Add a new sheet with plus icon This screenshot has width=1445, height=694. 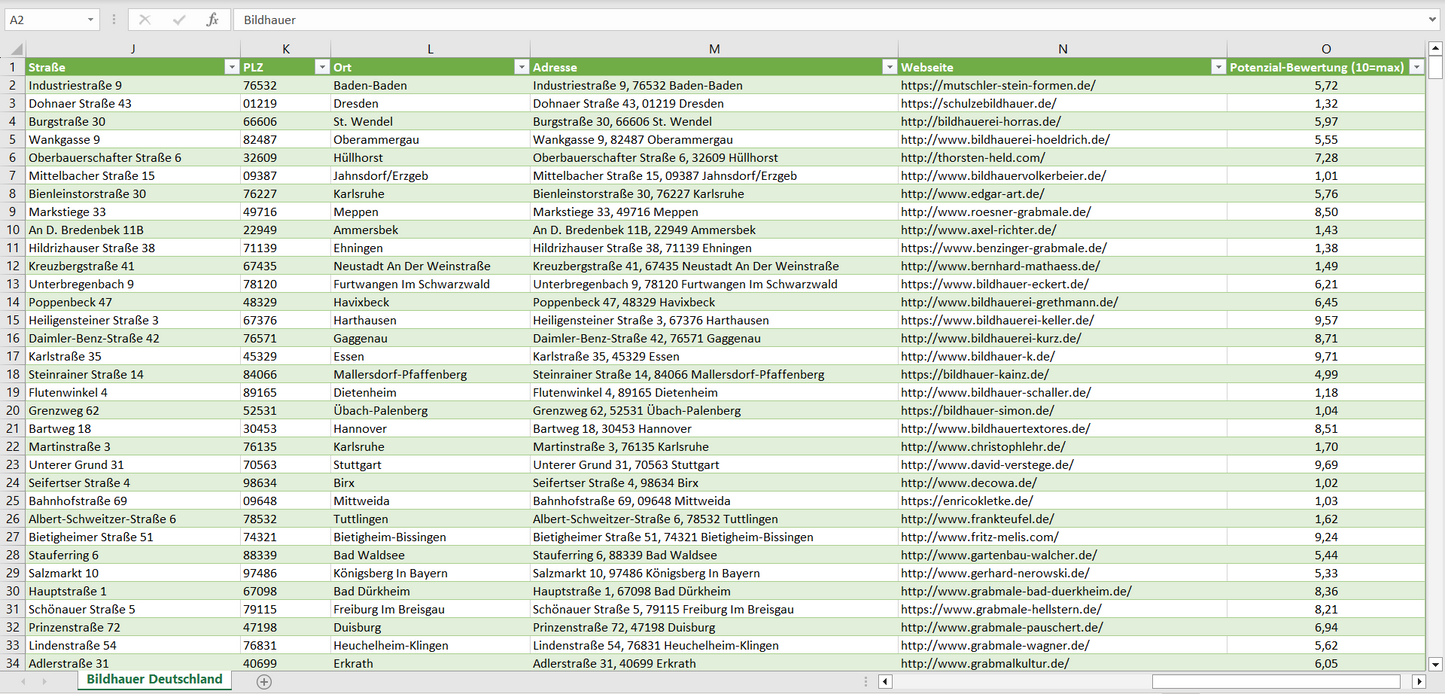pyautogui.click(x=264, y=681)
